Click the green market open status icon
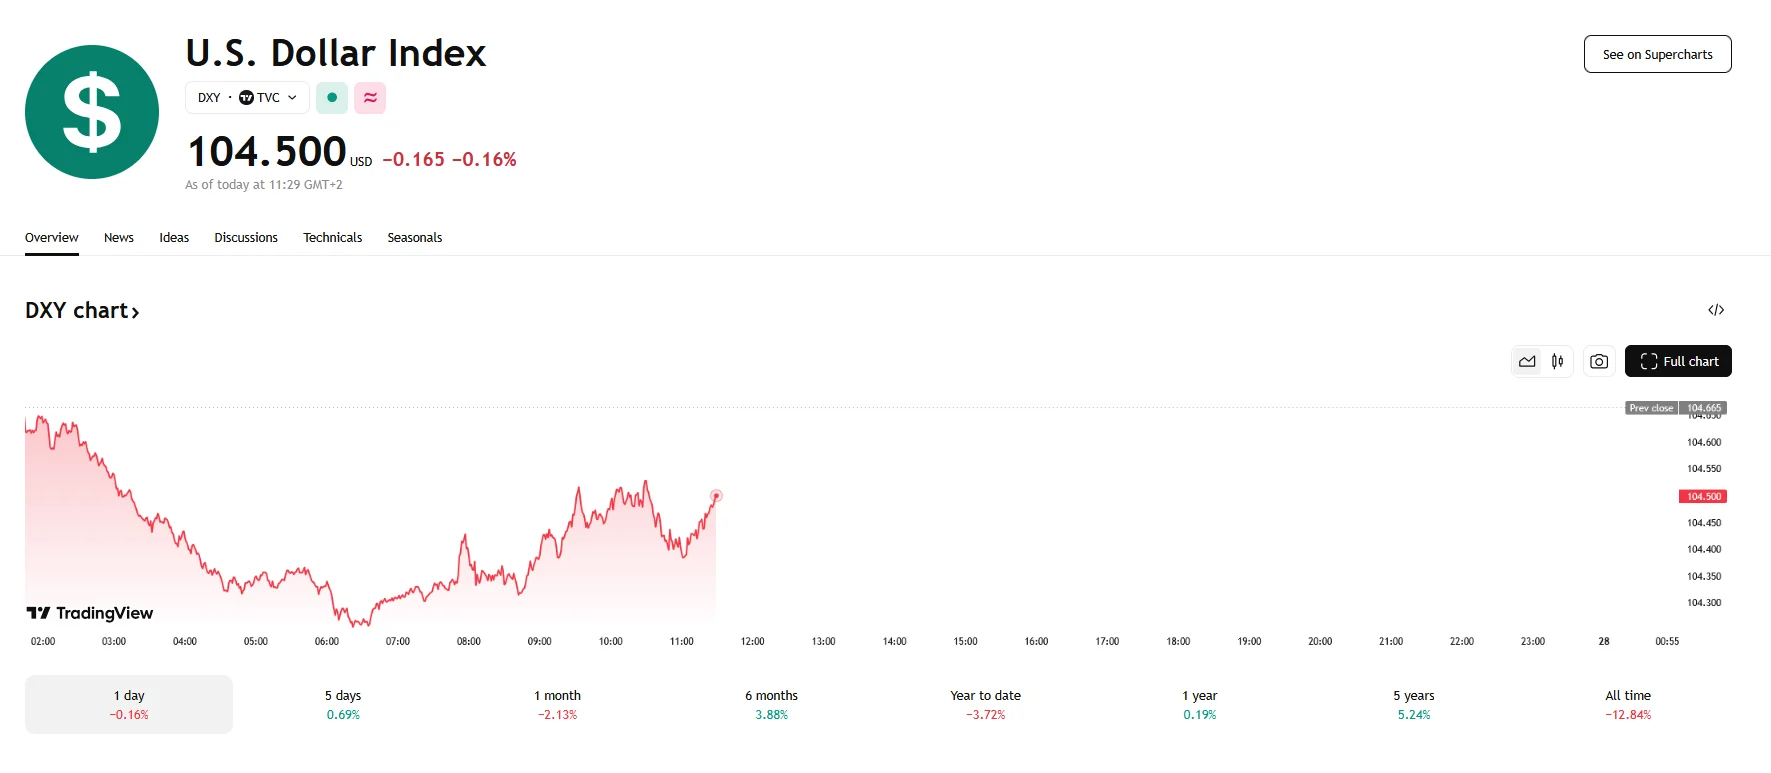Screen dimensions: 1771x773 332,98
